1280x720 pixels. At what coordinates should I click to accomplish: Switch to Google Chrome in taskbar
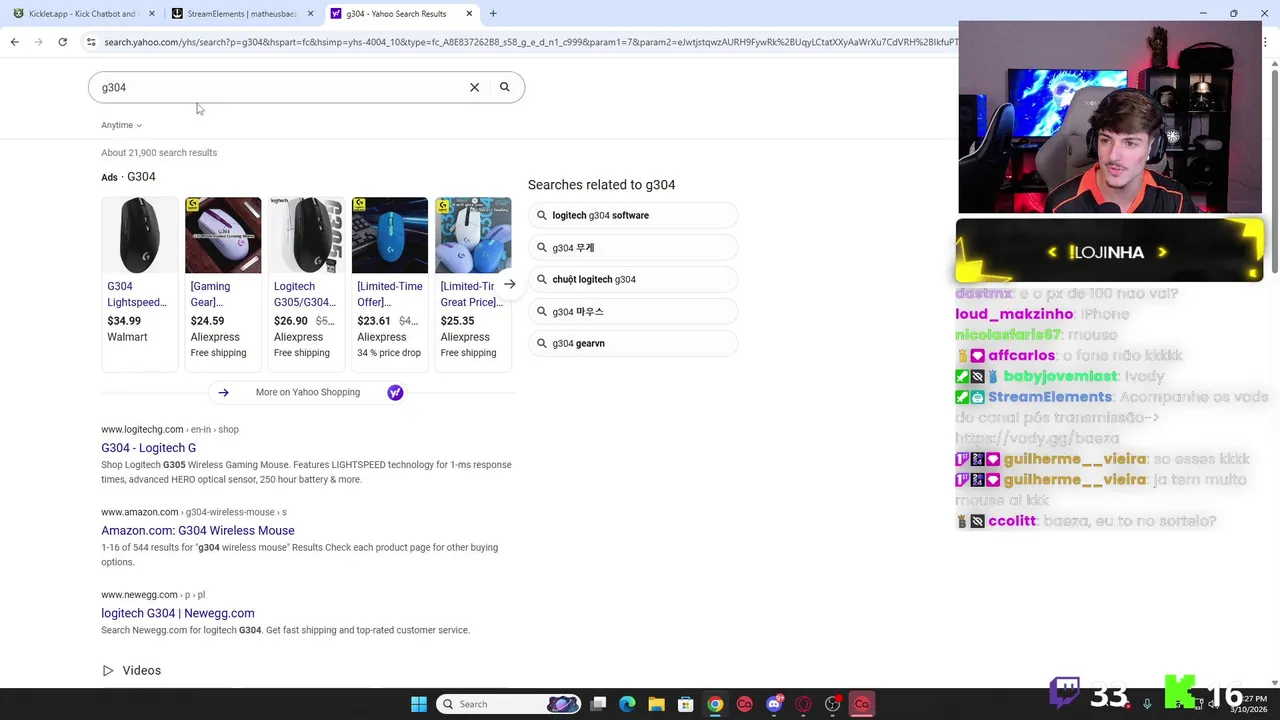[x=715, y=704]
